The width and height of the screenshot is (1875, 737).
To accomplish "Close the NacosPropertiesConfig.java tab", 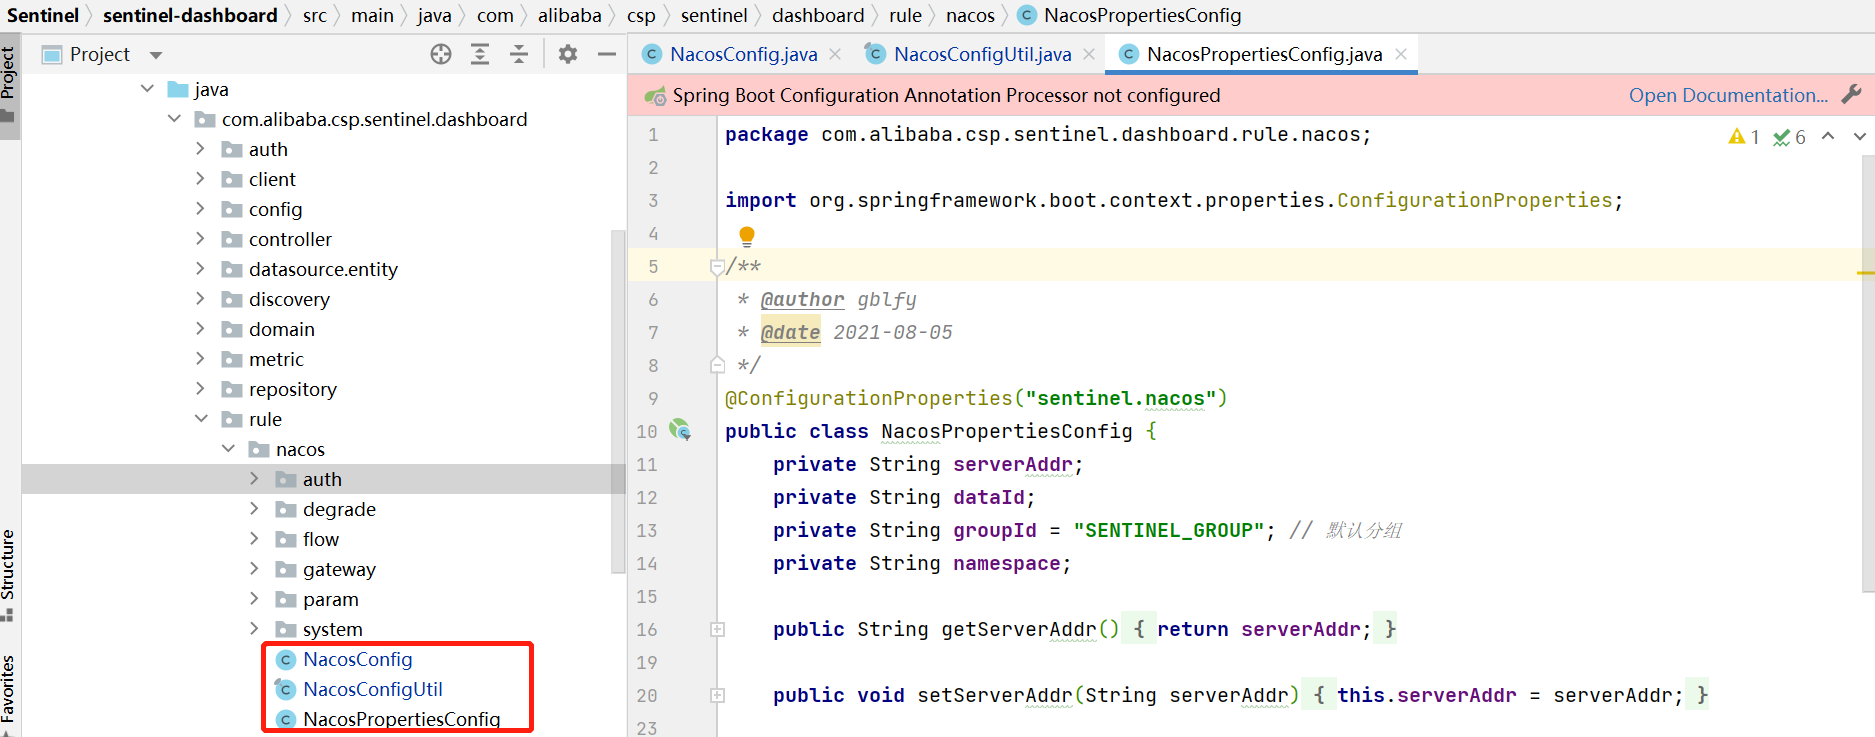I will pos(1401,54).
